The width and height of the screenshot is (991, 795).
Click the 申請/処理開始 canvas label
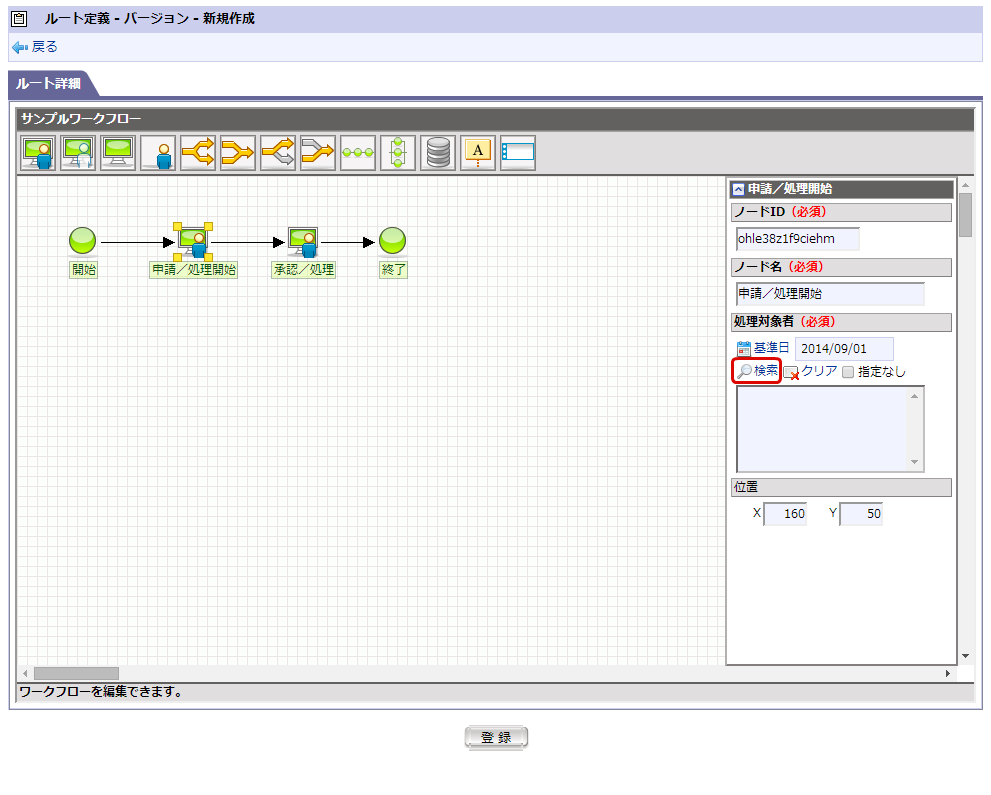tap(193, 270)
